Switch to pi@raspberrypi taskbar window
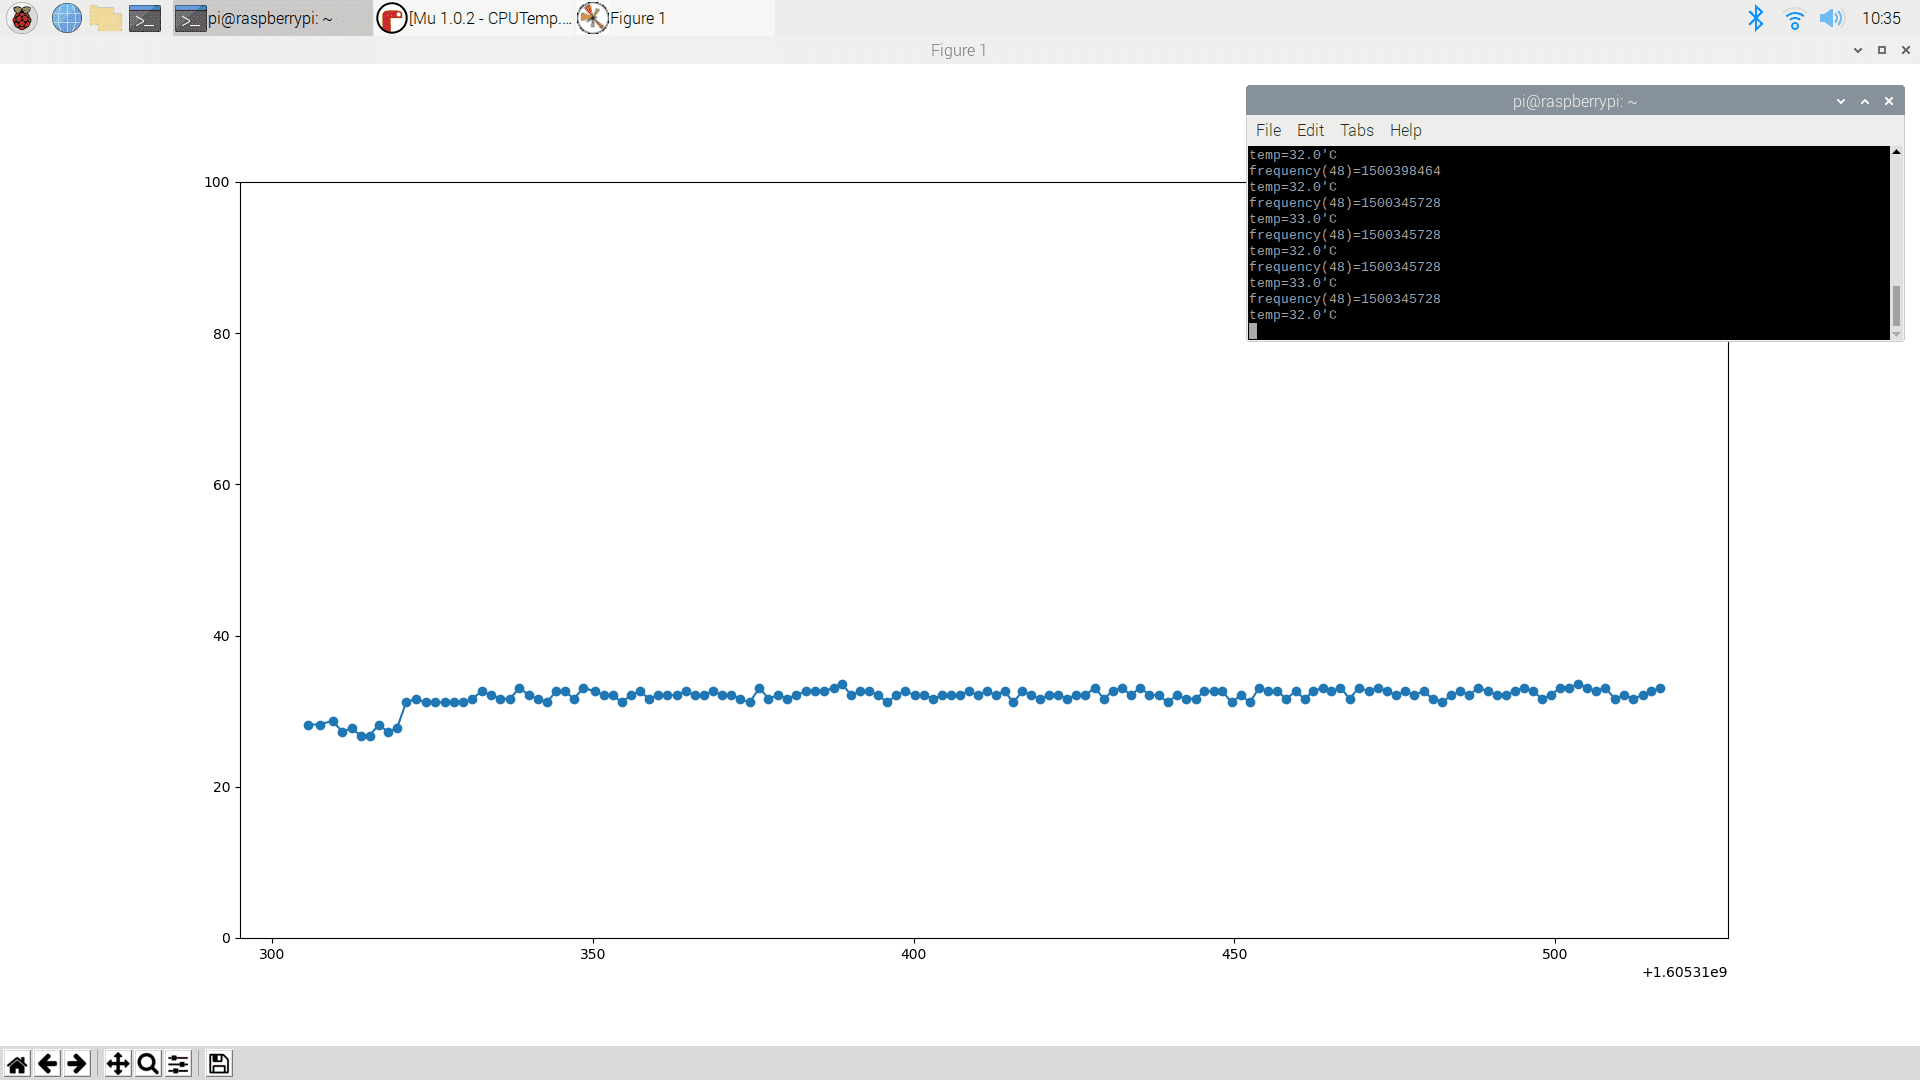1920x1080 pixels. click(x=272, y=18)
